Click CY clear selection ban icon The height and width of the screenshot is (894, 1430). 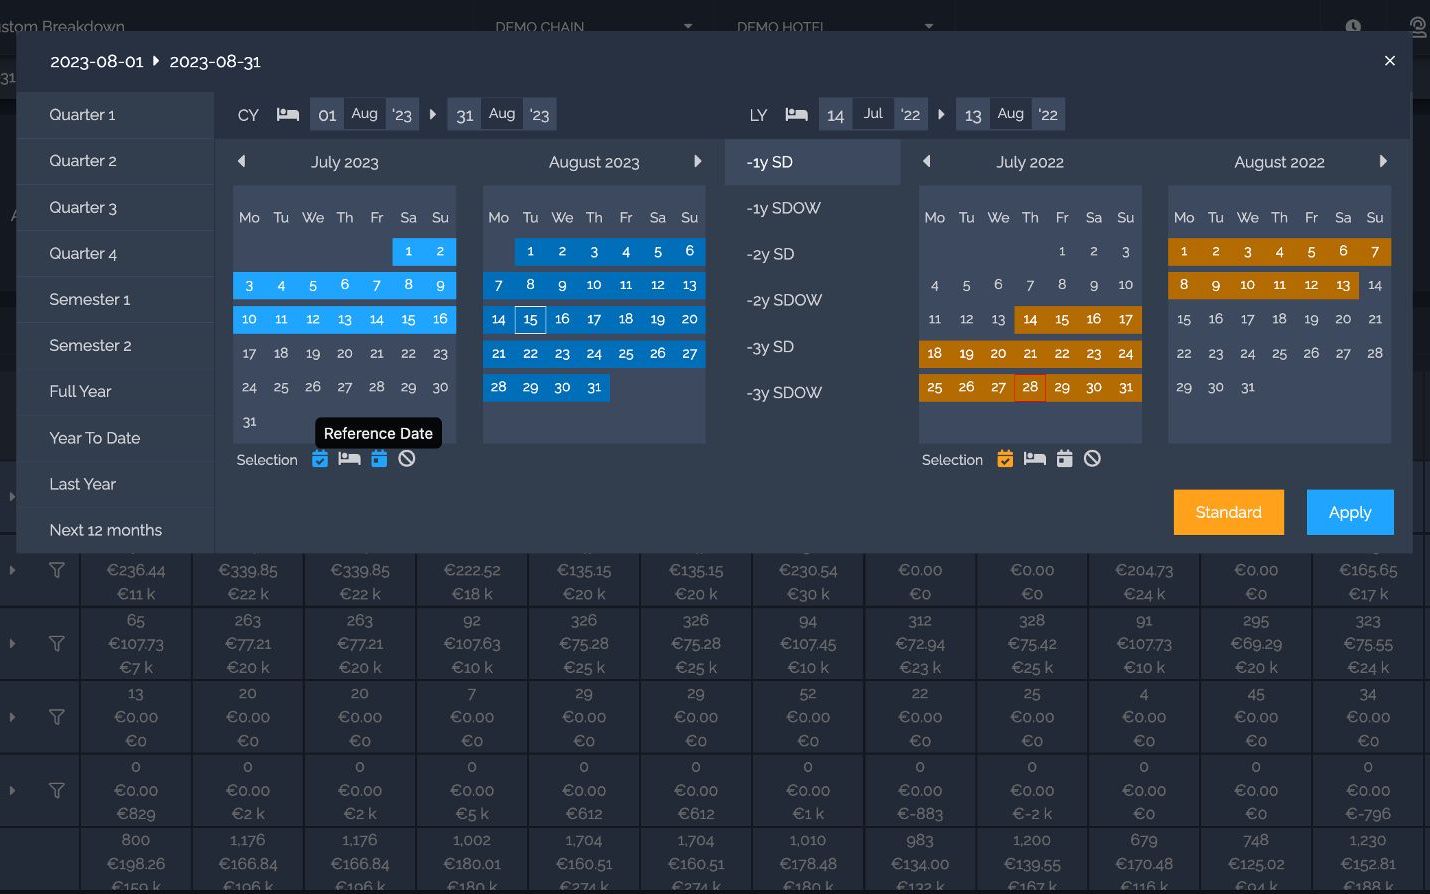point(407,459)
